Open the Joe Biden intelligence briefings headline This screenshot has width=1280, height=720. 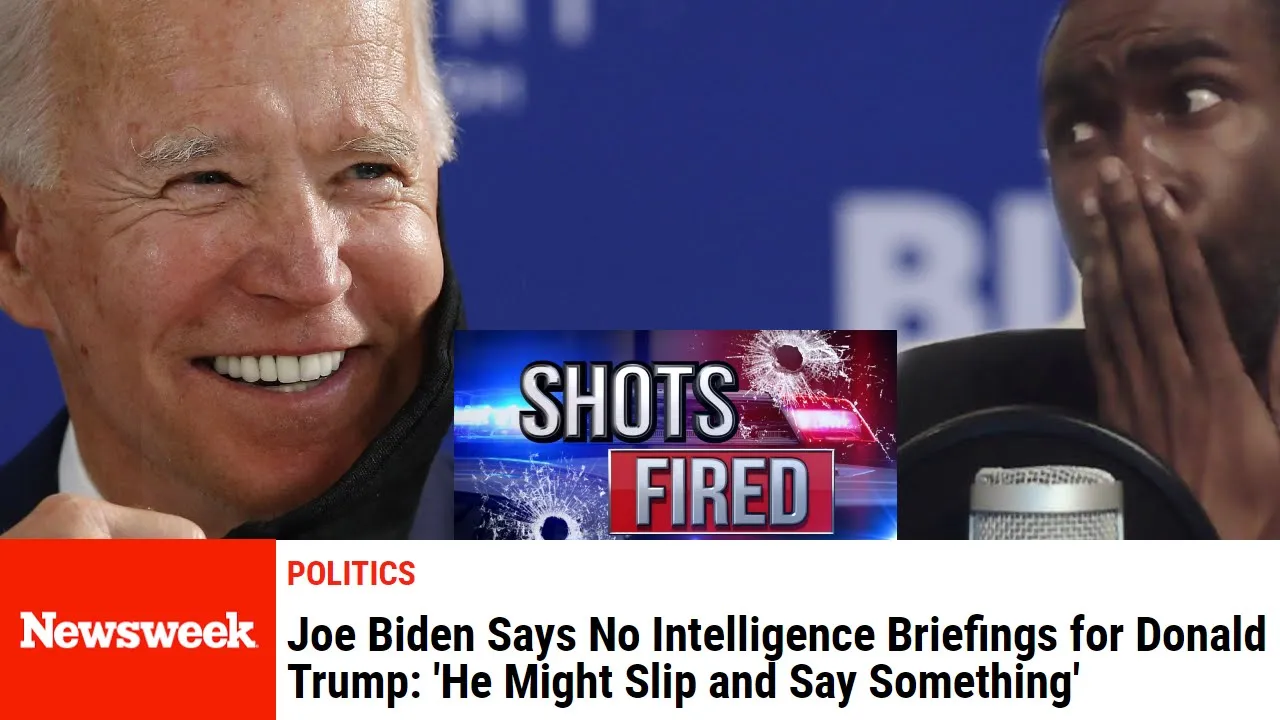point(777,658)
